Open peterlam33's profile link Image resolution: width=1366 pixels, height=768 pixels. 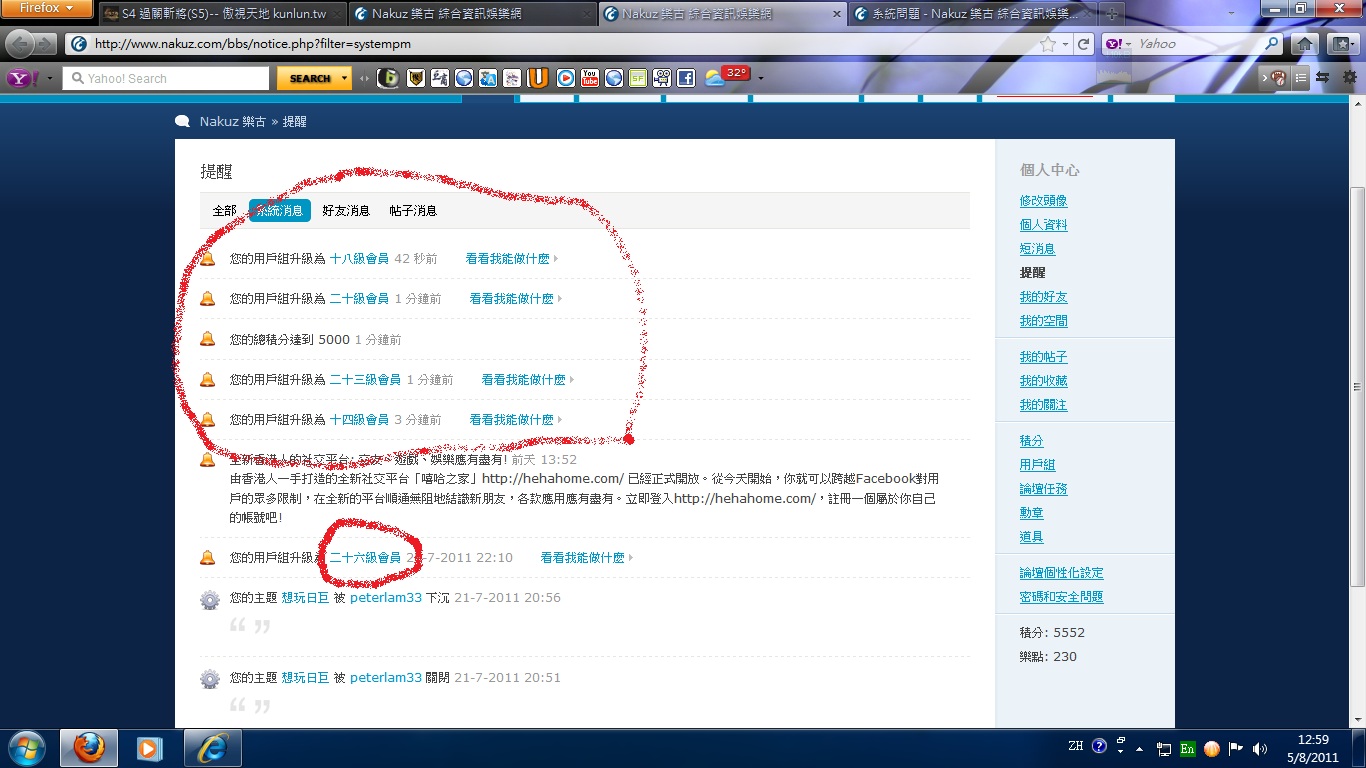pyautogui.click(x=385, y=598)
